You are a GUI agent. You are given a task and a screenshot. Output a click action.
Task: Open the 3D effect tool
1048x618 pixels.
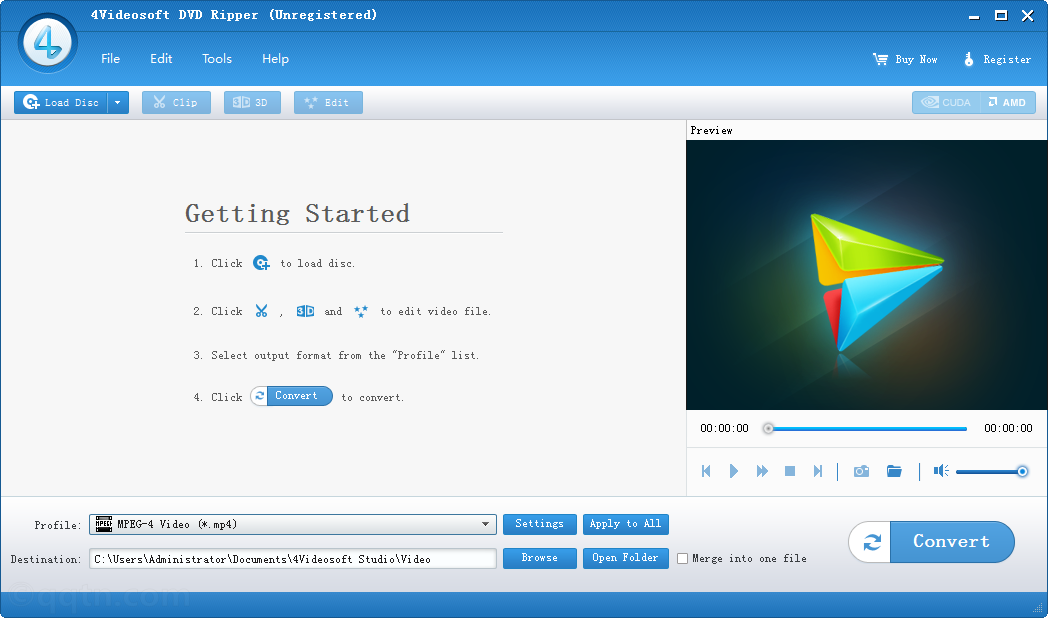(252, 101)
